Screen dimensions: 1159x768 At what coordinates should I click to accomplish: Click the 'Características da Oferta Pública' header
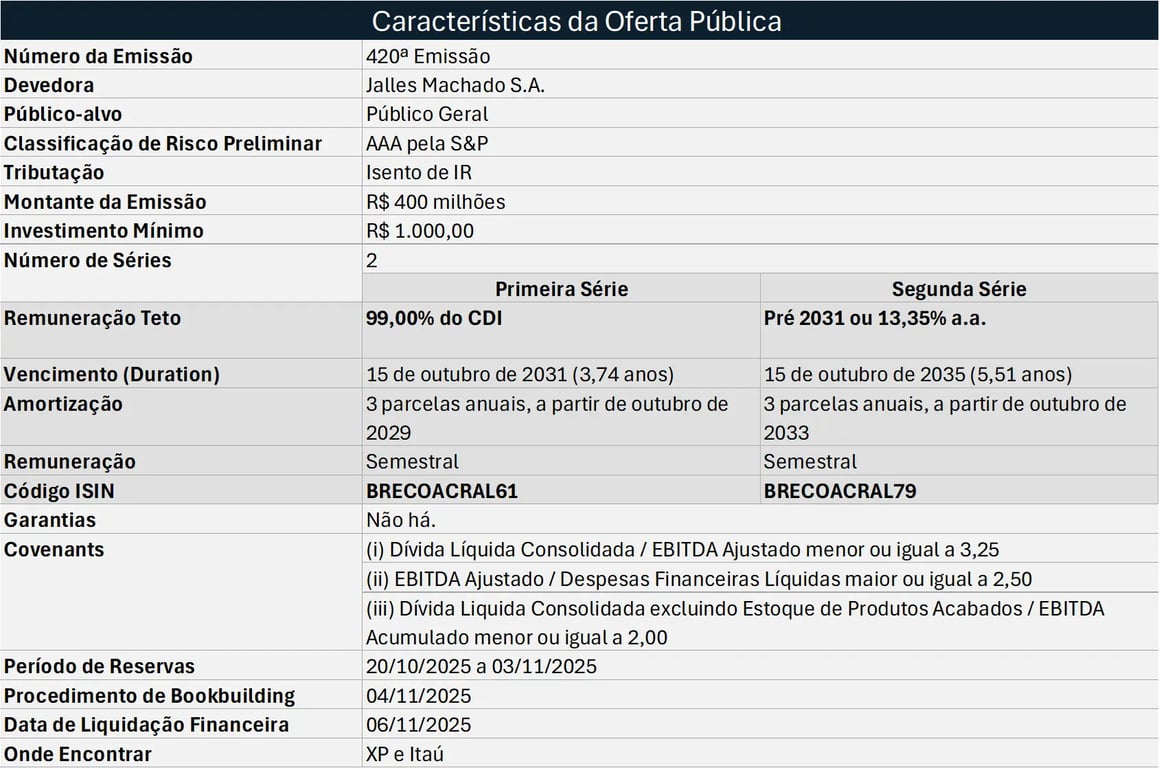click(x=578, y=21)
